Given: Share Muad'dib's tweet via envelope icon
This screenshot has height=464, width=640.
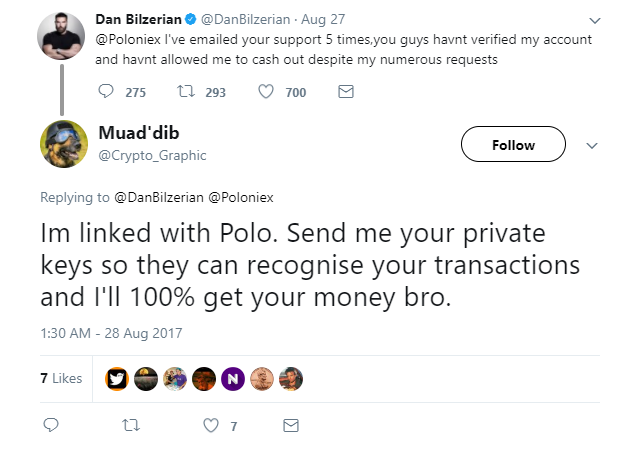Looking at the screenshot, I should click(x=291, y=425).
